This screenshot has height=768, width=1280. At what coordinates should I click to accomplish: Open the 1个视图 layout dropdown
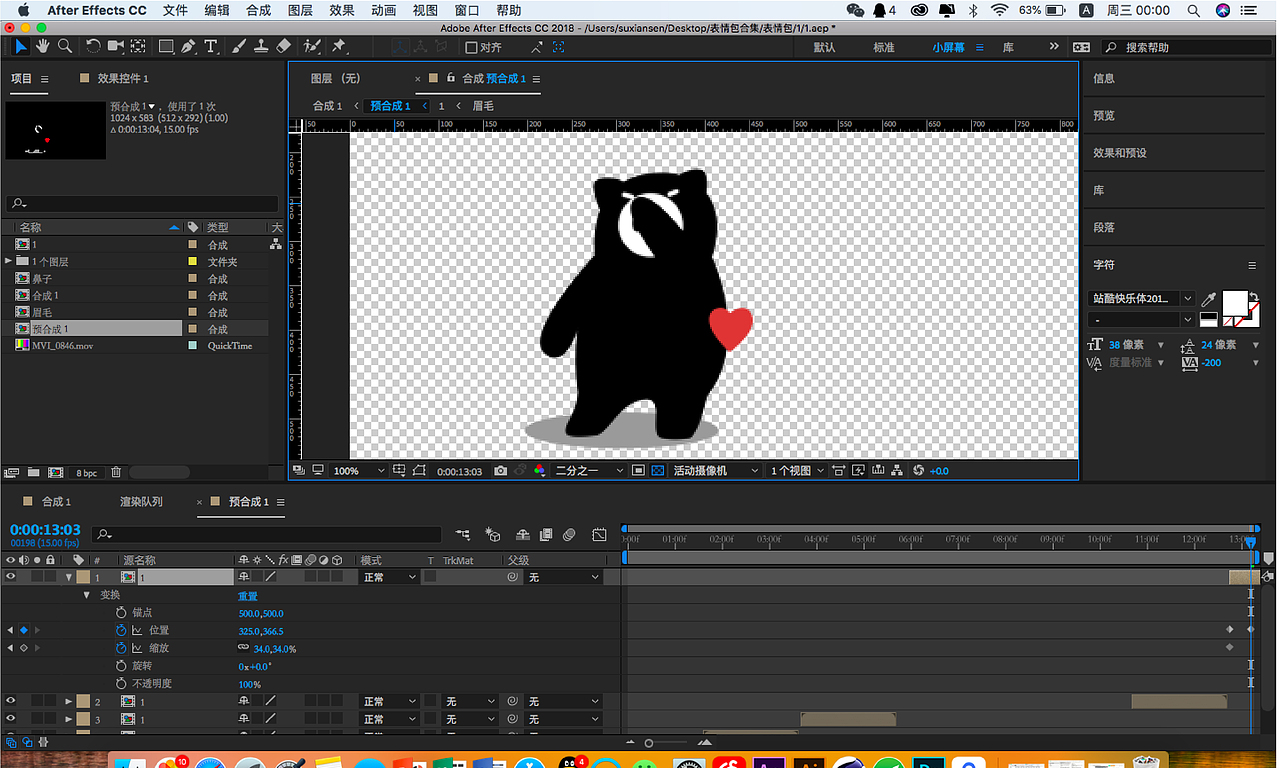tap(797, 471)
